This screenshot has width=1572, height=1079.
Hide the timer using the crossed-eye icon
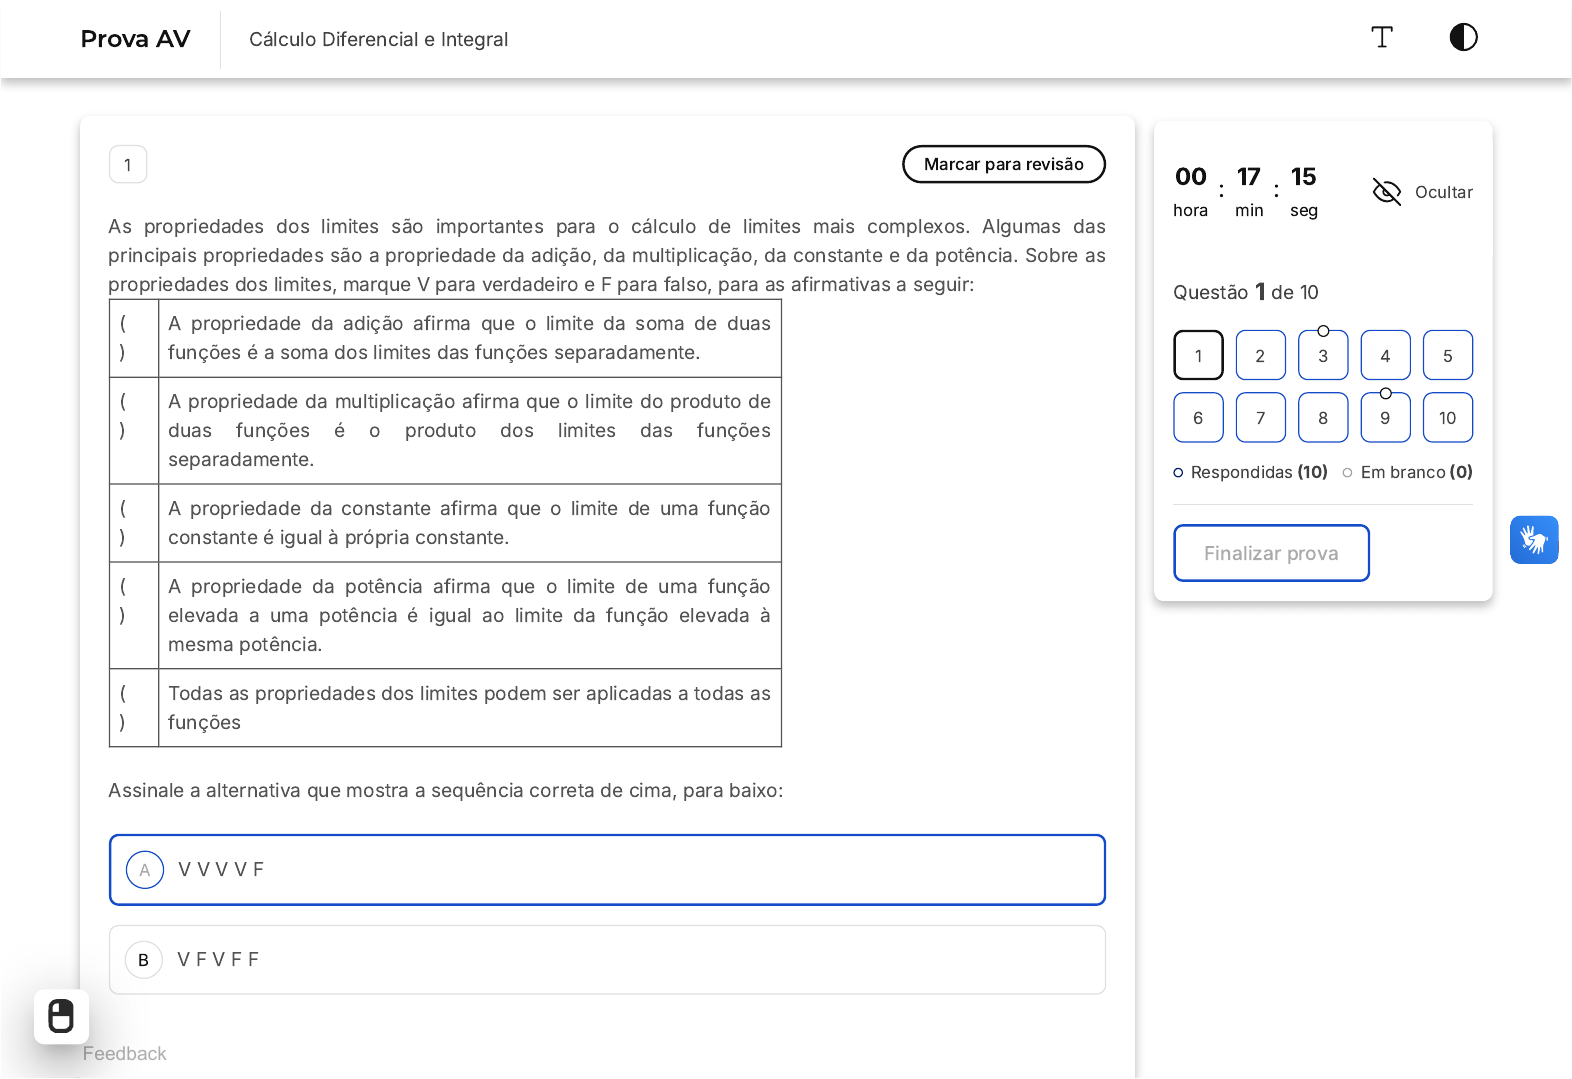pyautogui.click(x=1387, y=192)
